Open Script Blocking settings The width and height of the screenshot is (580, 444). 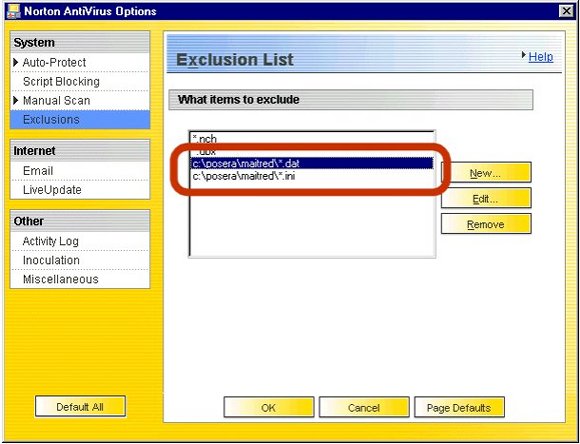coord(61,81)
